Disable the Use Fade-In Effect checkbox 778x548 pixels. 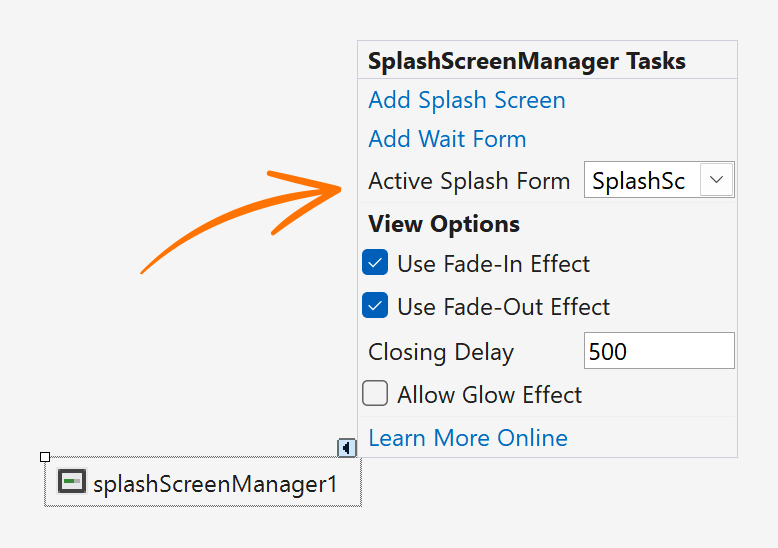[x=375, y=264]
